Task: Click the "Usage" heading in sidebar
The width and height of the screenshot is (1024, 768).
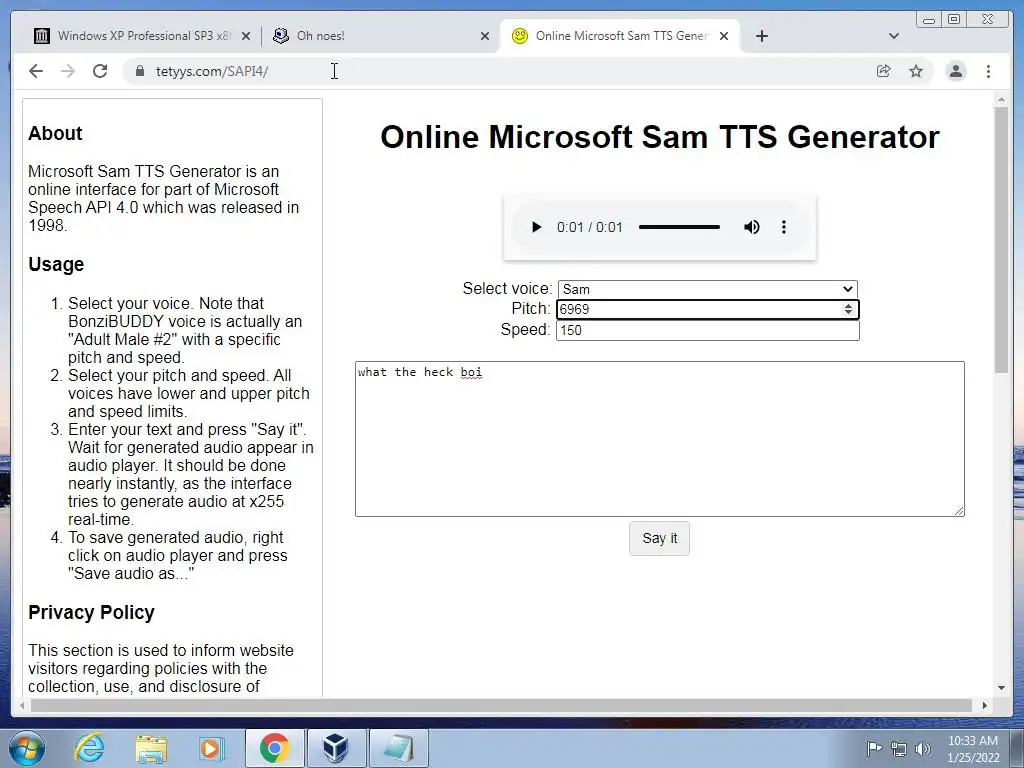Action: 56,264
